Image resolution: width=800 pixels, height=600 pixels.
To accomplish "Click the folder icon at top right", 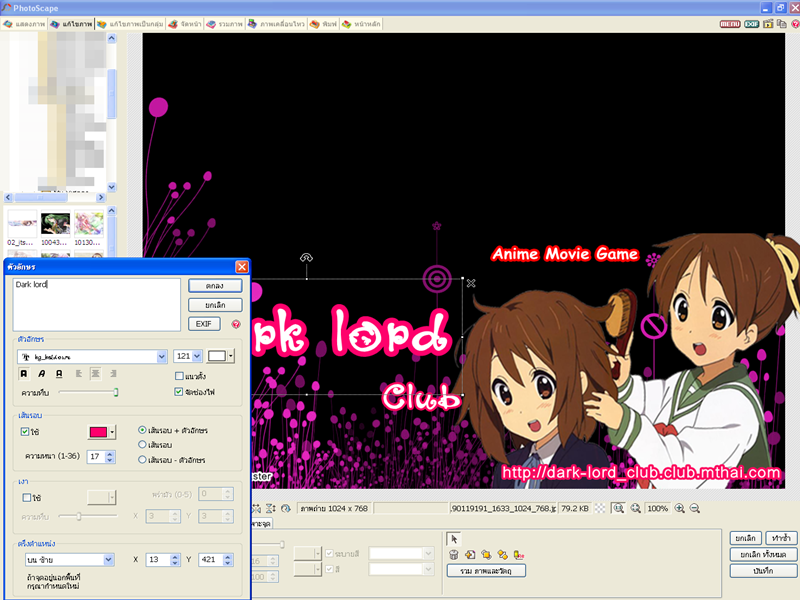I will pos(768,24).
